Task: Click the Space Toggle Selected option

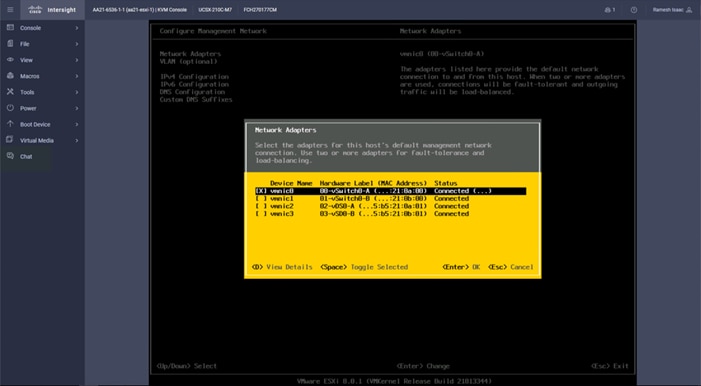Action: (x=364, y=267)
